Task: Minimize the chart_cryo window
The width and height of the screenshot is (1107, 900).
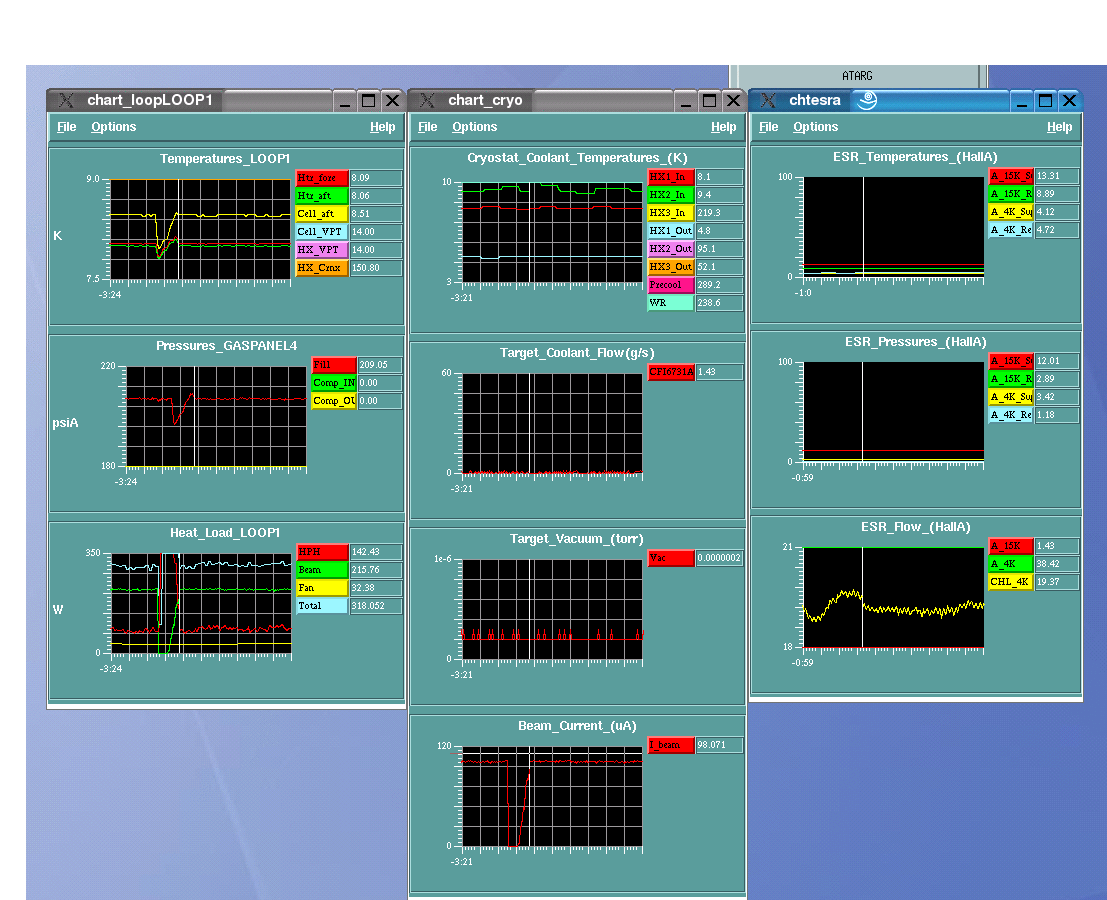Action: coord(686,101)
